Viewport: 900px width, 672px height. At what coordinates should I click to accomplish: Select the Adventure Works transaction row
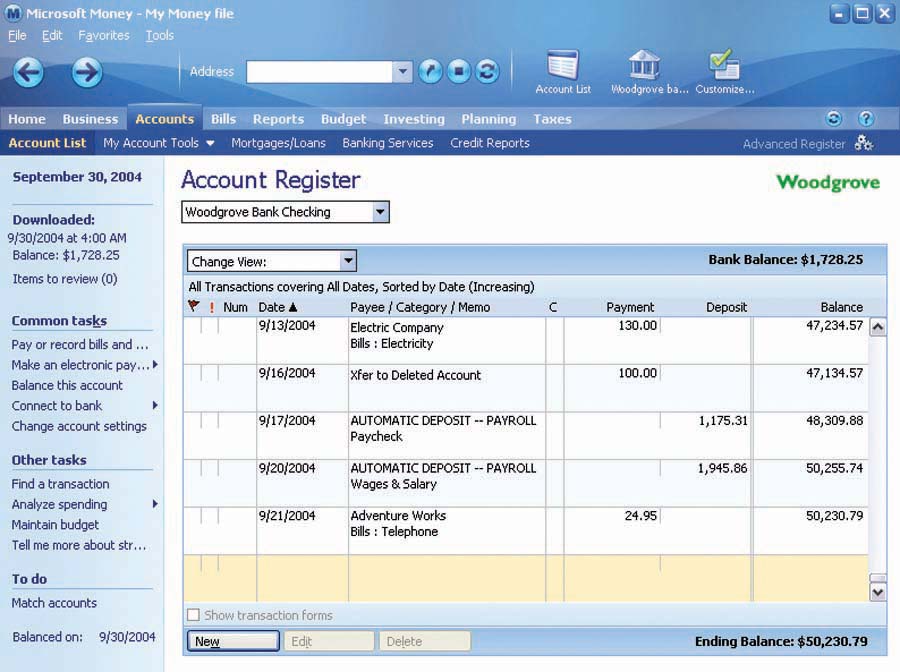(x=526, y=530)
